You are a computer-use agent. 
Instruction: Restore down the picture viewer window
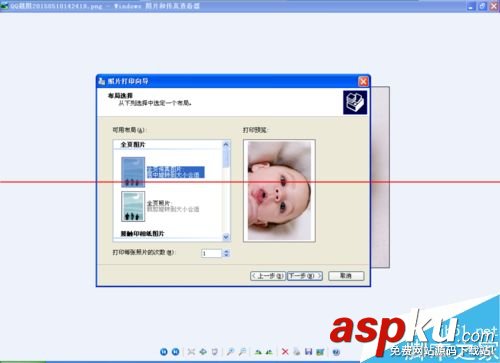(482, 6)
